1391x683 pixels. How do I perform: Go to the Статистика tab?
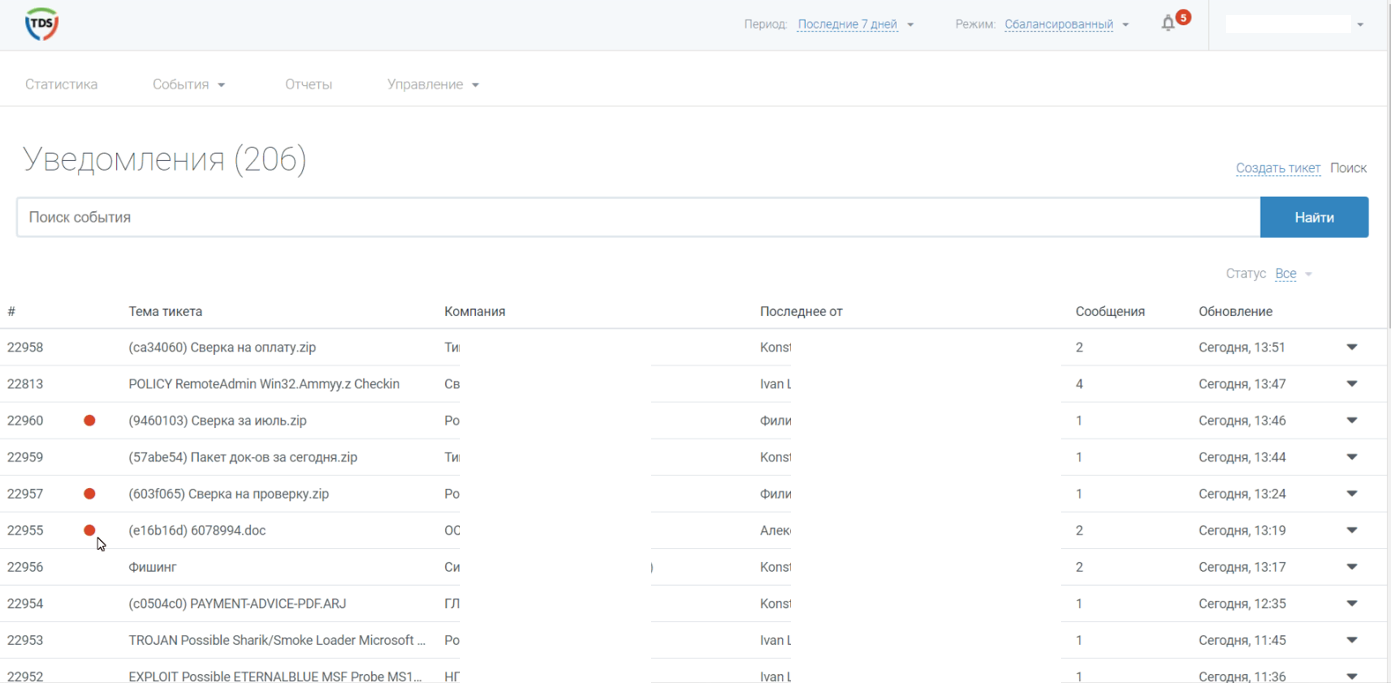point(61,84)
